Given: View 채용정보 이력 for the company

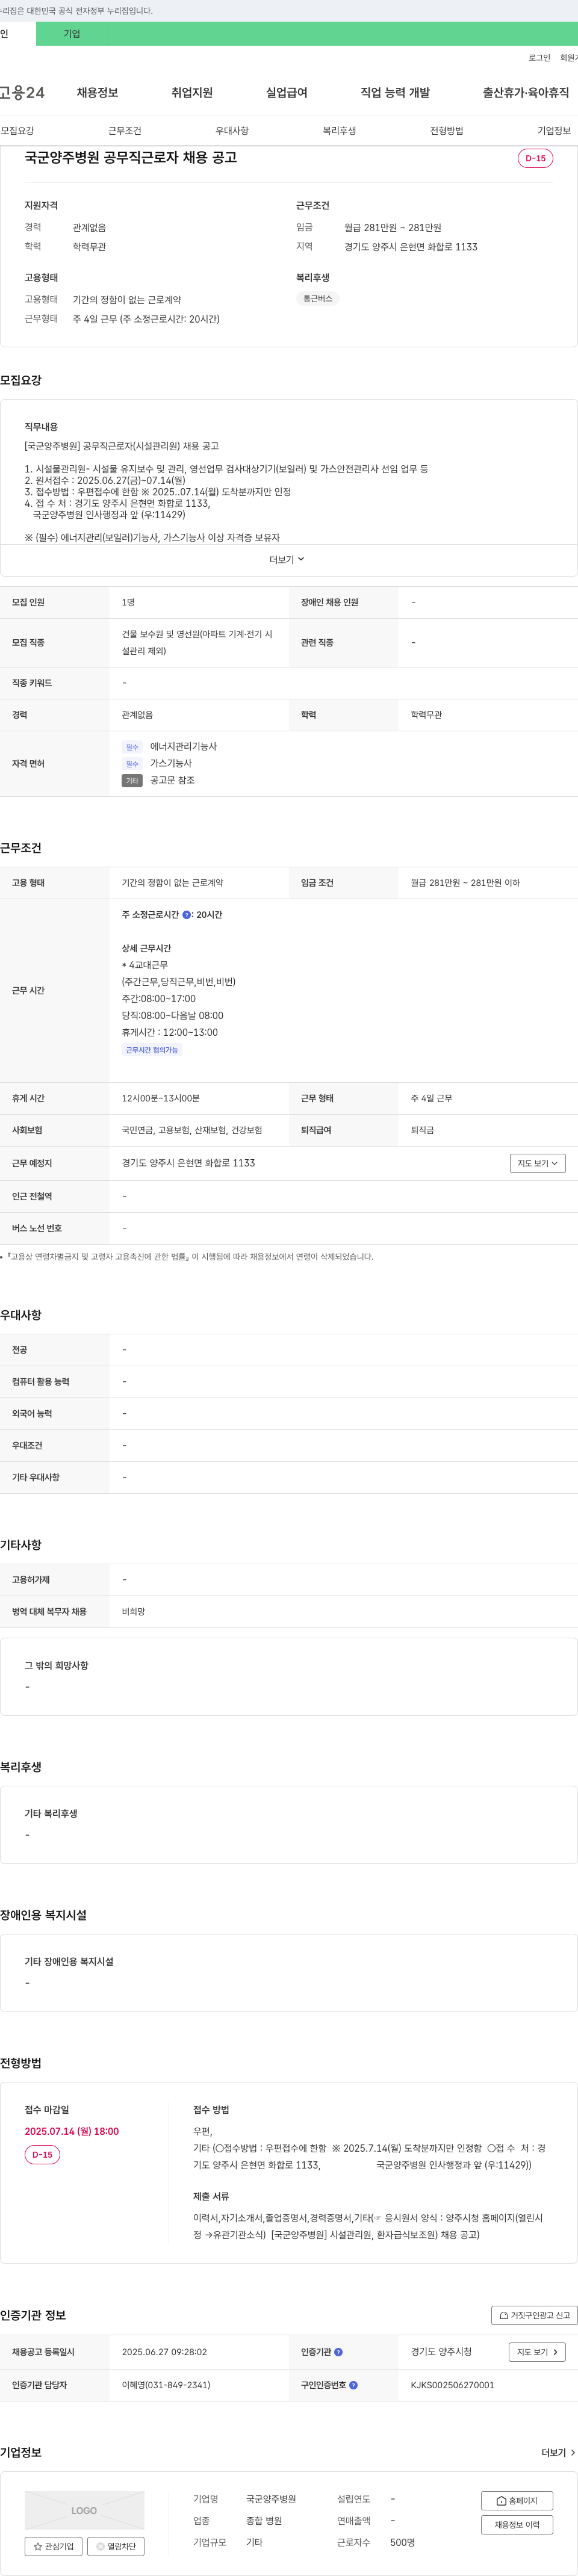Looking at the screenshot, I should pos(517,2525).
